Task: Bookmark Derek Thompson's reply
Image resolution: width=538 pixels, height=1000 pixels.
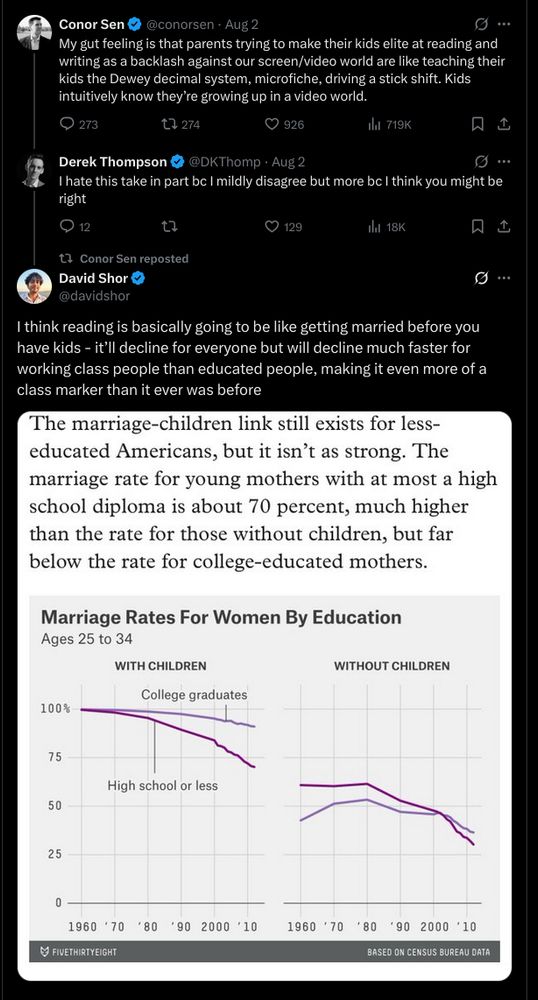Action: (477, 226)
